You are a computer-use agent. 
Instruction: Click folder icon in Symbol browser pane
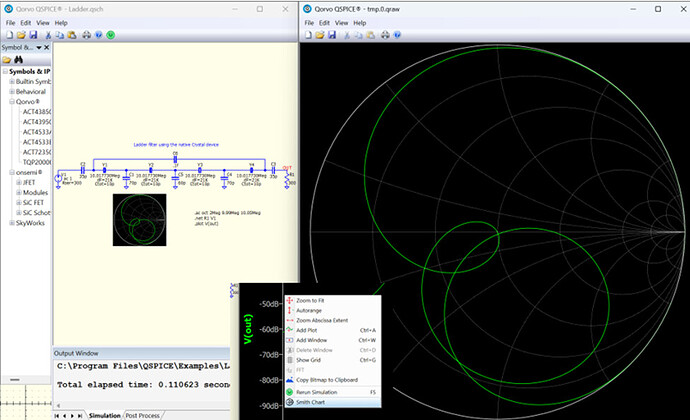pyautogui.click(x=7, y=59)
